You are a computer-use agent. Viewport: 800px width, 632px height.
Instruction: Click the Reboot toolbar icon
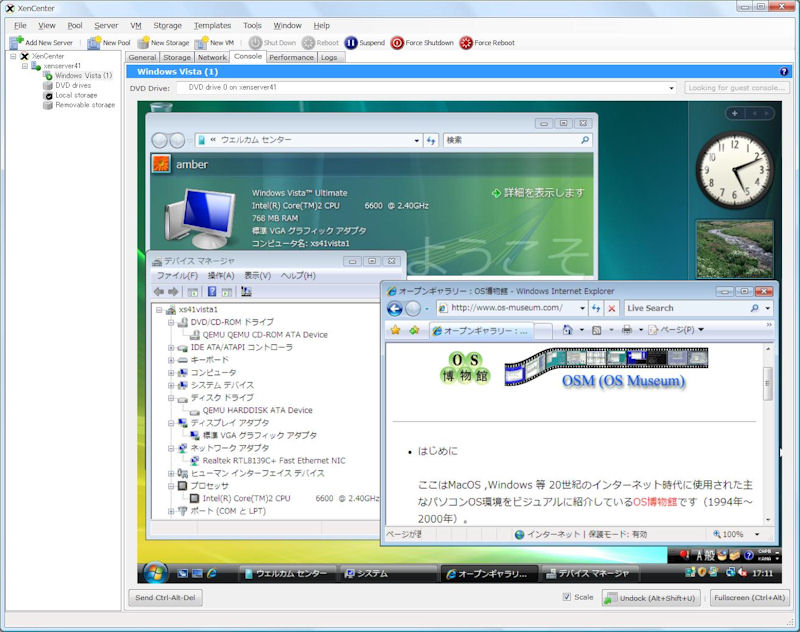click(308, 43)
